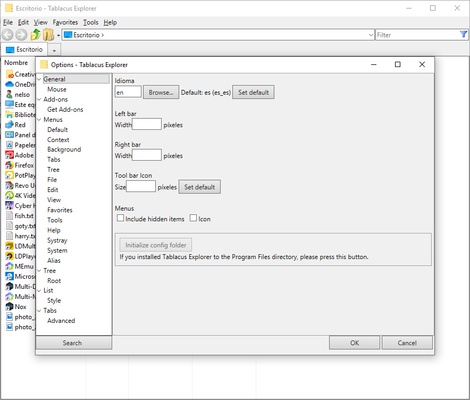Collapse the Menus tree node
470x400 pixels.
pos(39,119)
